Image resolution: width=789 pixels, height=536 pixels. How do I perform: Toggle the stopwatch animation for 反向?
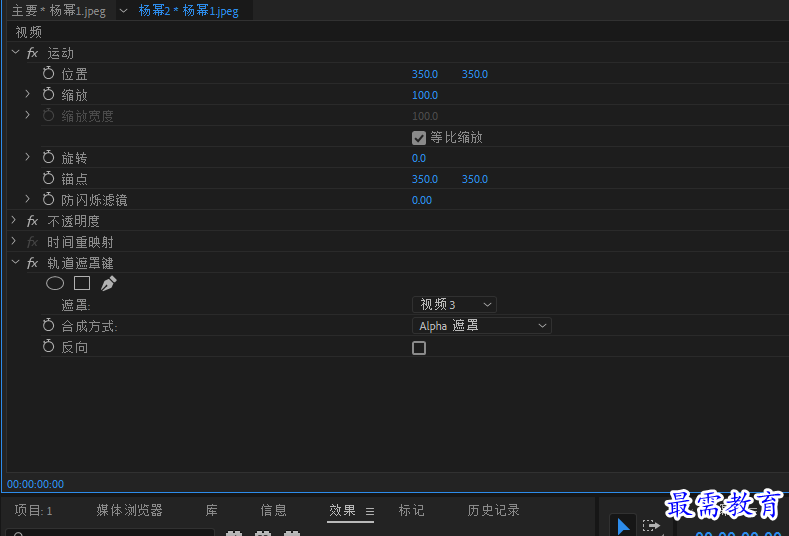(48, 346)
